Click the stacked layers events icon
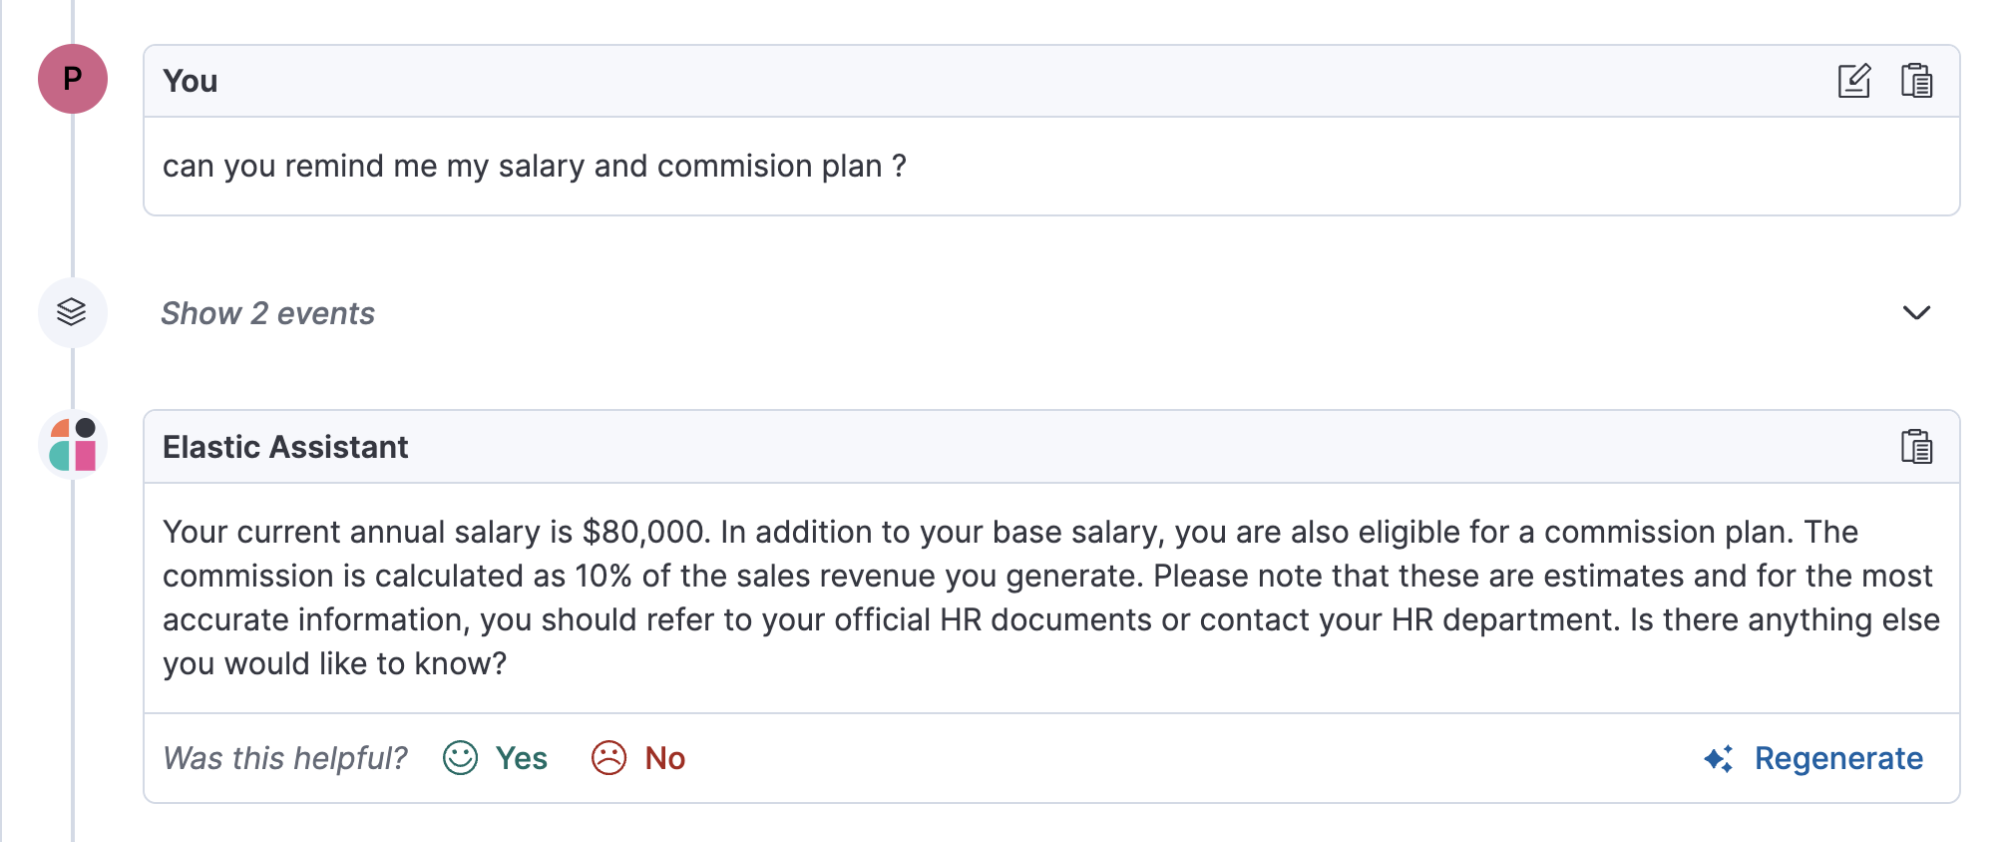This screenshot has height=842, width=1999. coord(72,313)
